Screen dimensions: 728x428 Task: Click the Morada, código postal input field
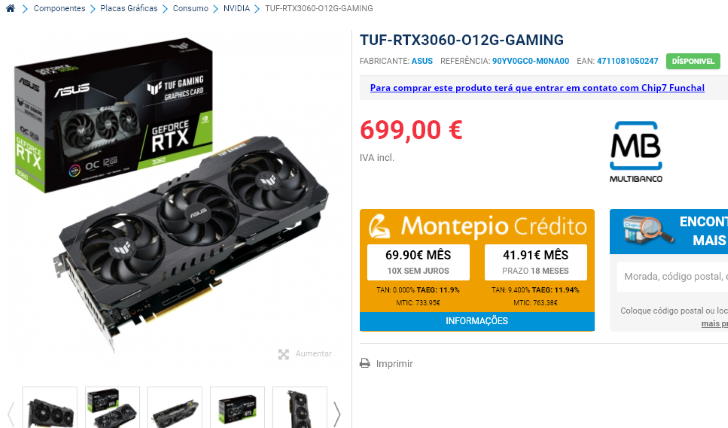[x=672, y=277]
